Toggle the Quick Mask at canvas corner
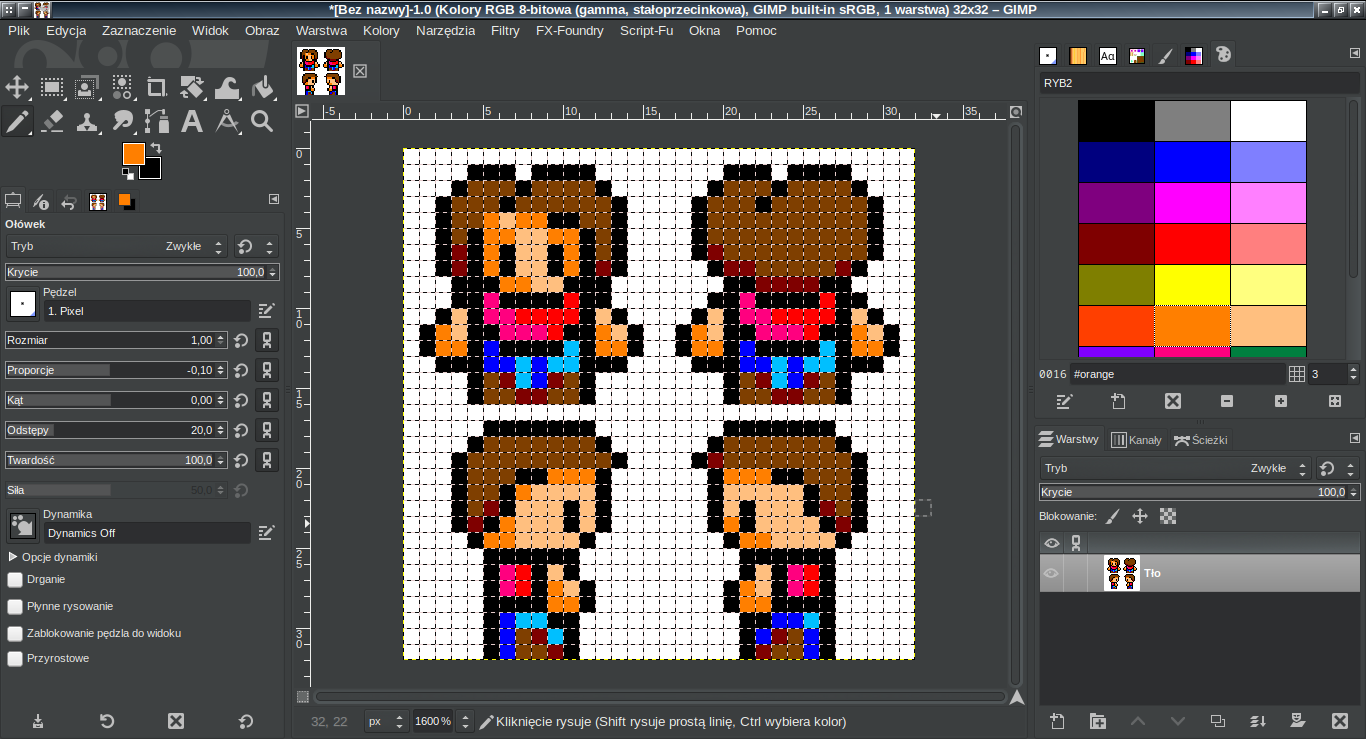The width and height of the screenshot is (1366, 739). (303, 697)
